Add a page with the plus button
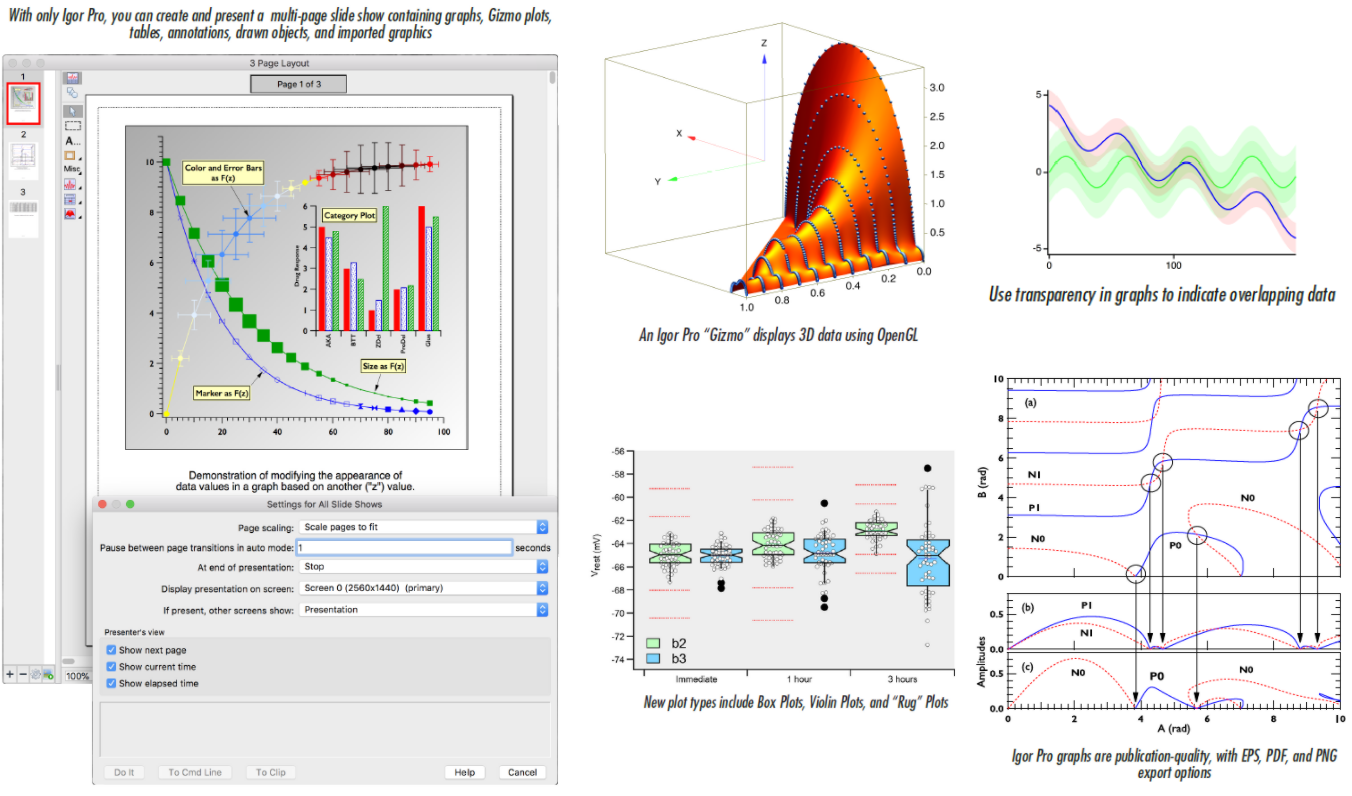 (x=10, y=675)
